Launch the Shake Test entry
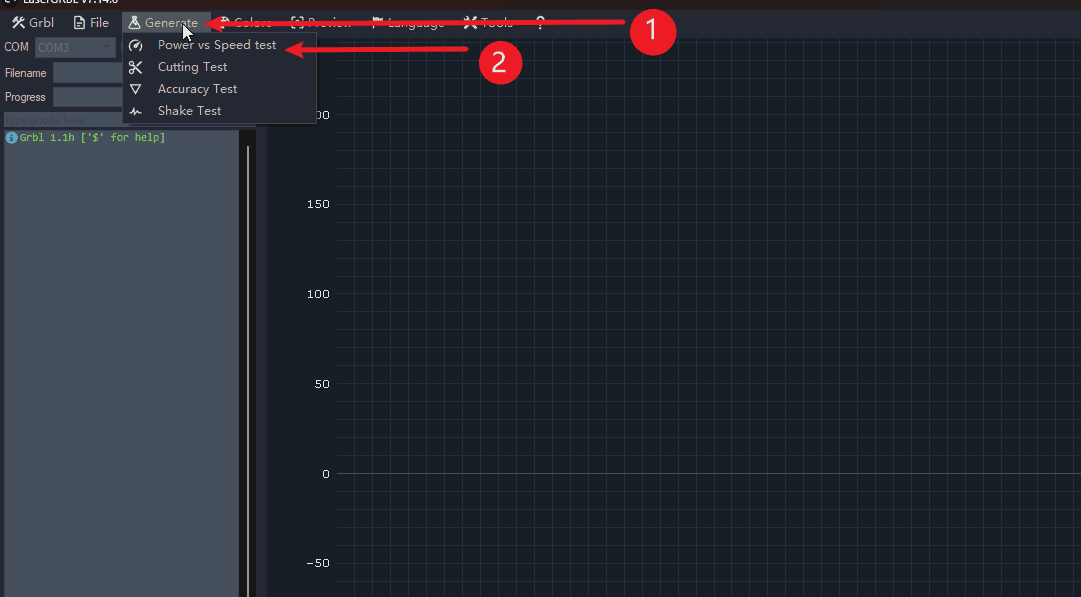1081x597 pixels. pos(189,111)
